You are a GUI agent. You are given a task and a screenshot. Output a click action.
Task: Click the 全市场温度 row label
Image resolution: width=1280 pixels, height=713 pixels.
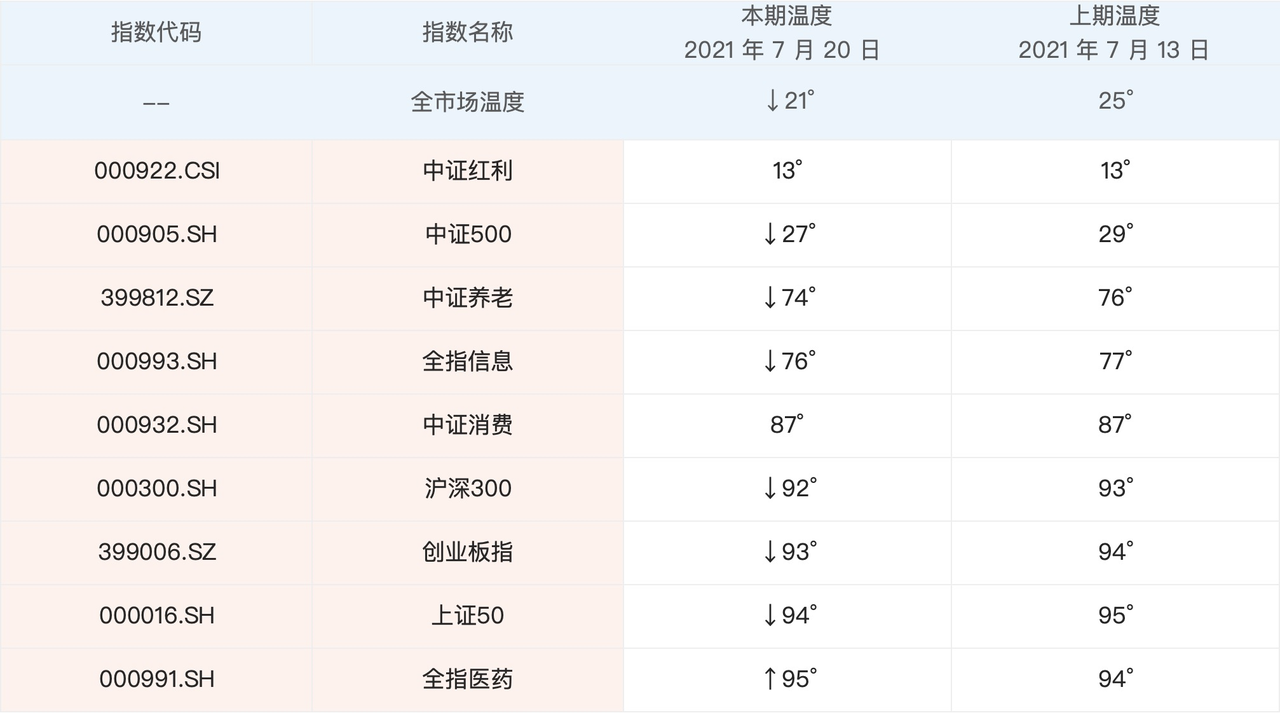467,102
